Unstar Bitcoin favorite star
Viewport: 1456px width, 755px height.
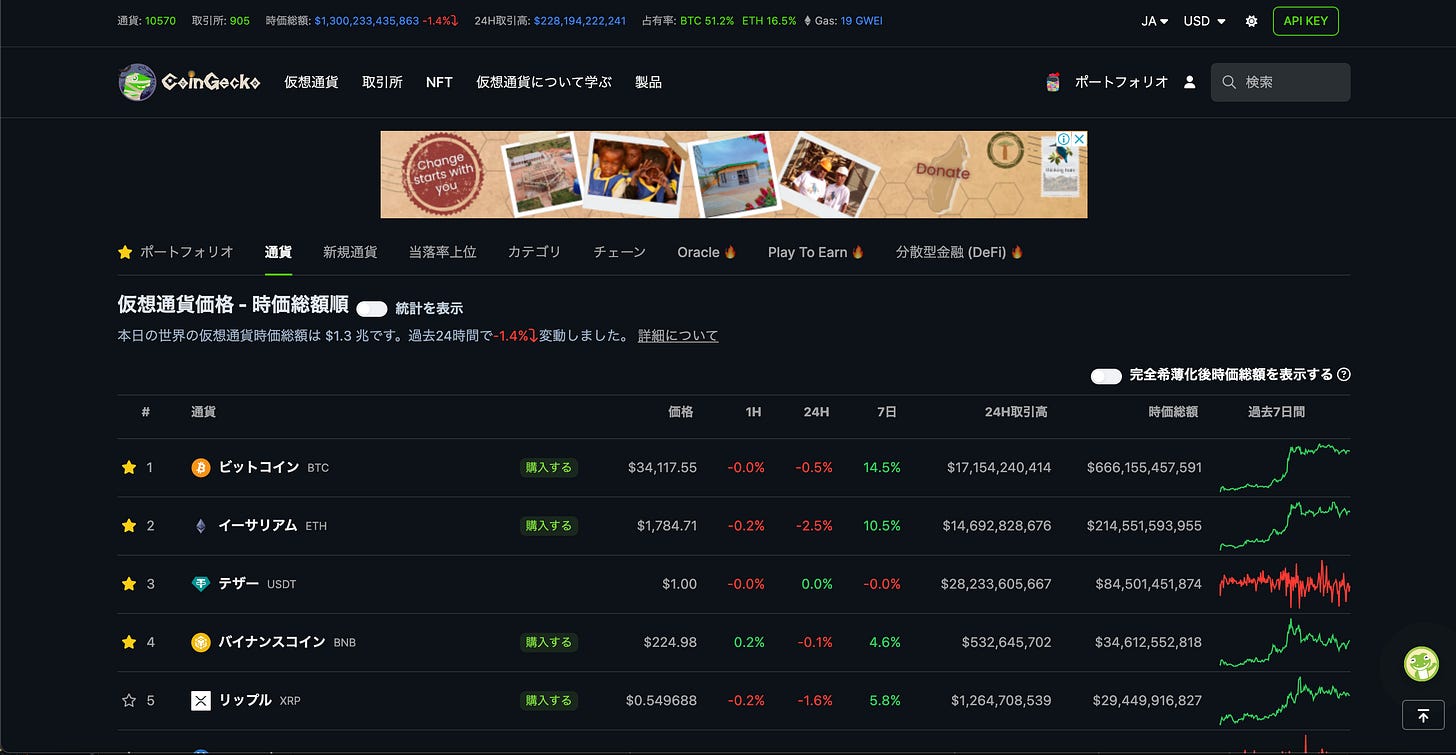click(x=128, y=467)
